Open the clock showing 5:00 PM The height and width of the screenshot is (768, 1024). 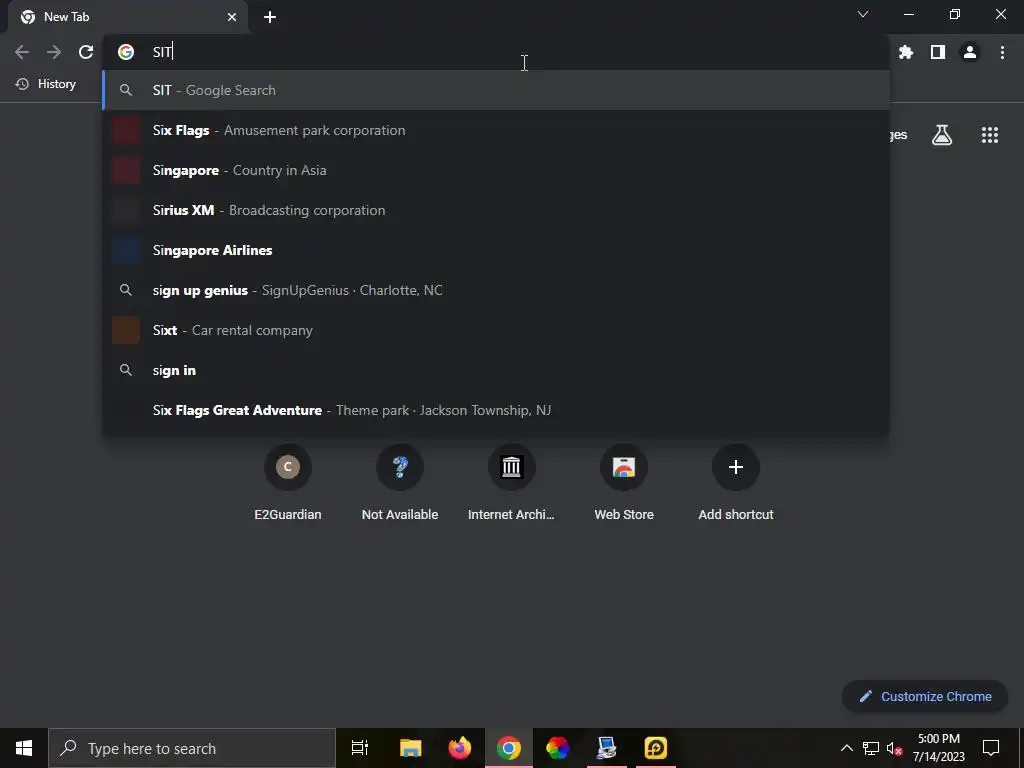(938, 748)
